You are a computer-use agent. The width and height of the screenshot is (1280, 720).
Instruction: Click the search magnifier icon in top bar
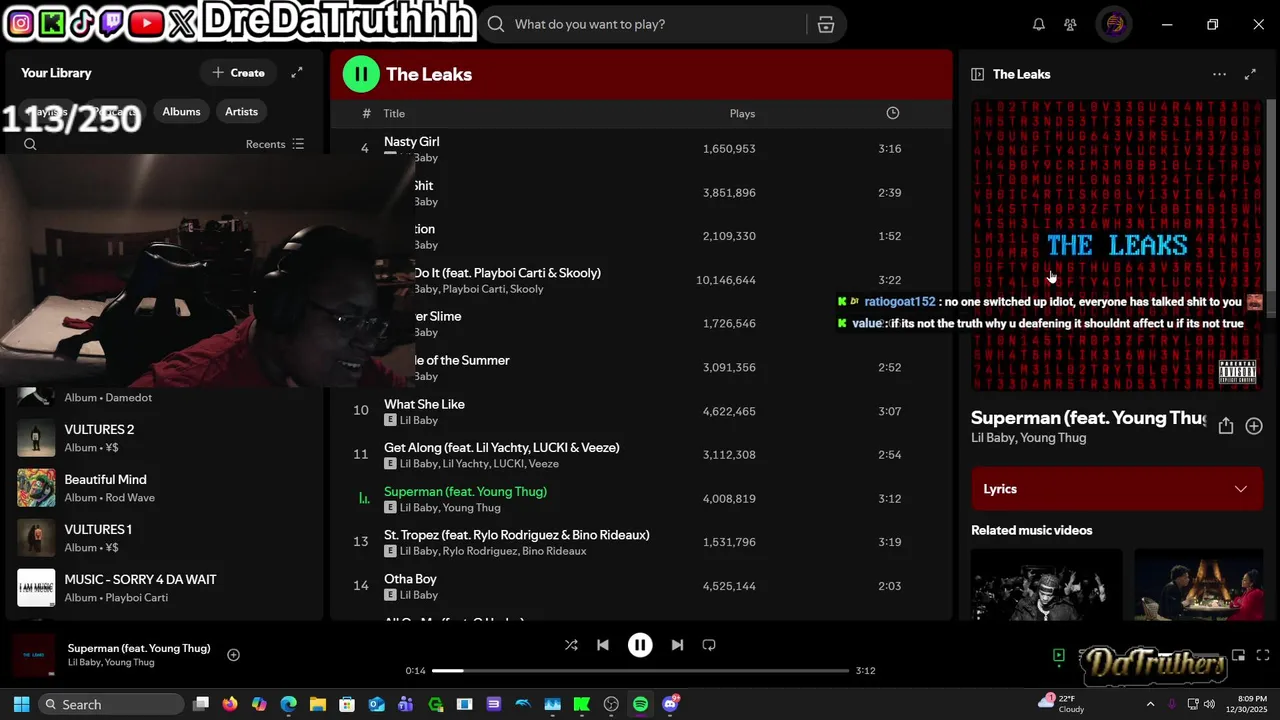tap(496, 24)
